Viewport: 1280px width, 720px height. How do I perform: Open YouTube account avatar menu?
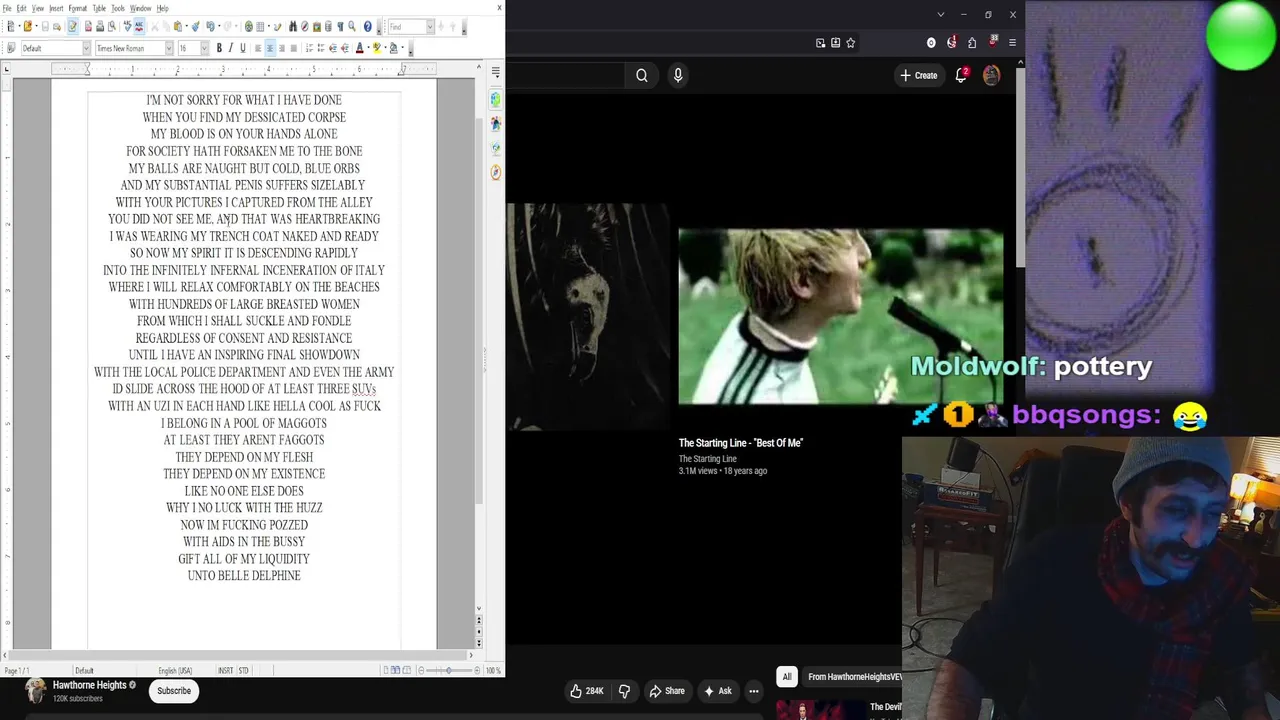tap(991, 75)
